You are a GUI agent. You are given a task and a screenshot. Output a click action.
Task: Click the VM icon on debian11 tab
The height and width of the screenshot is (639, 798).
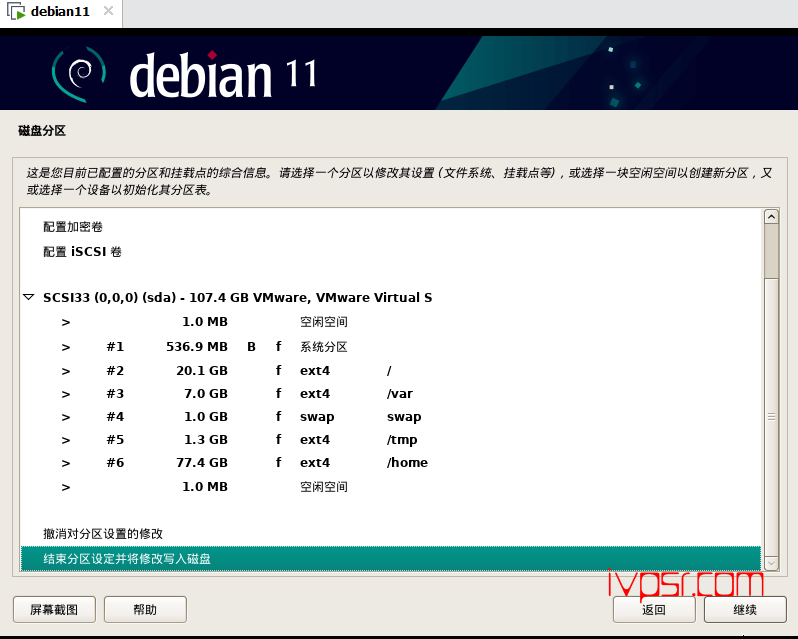[16, 12]
